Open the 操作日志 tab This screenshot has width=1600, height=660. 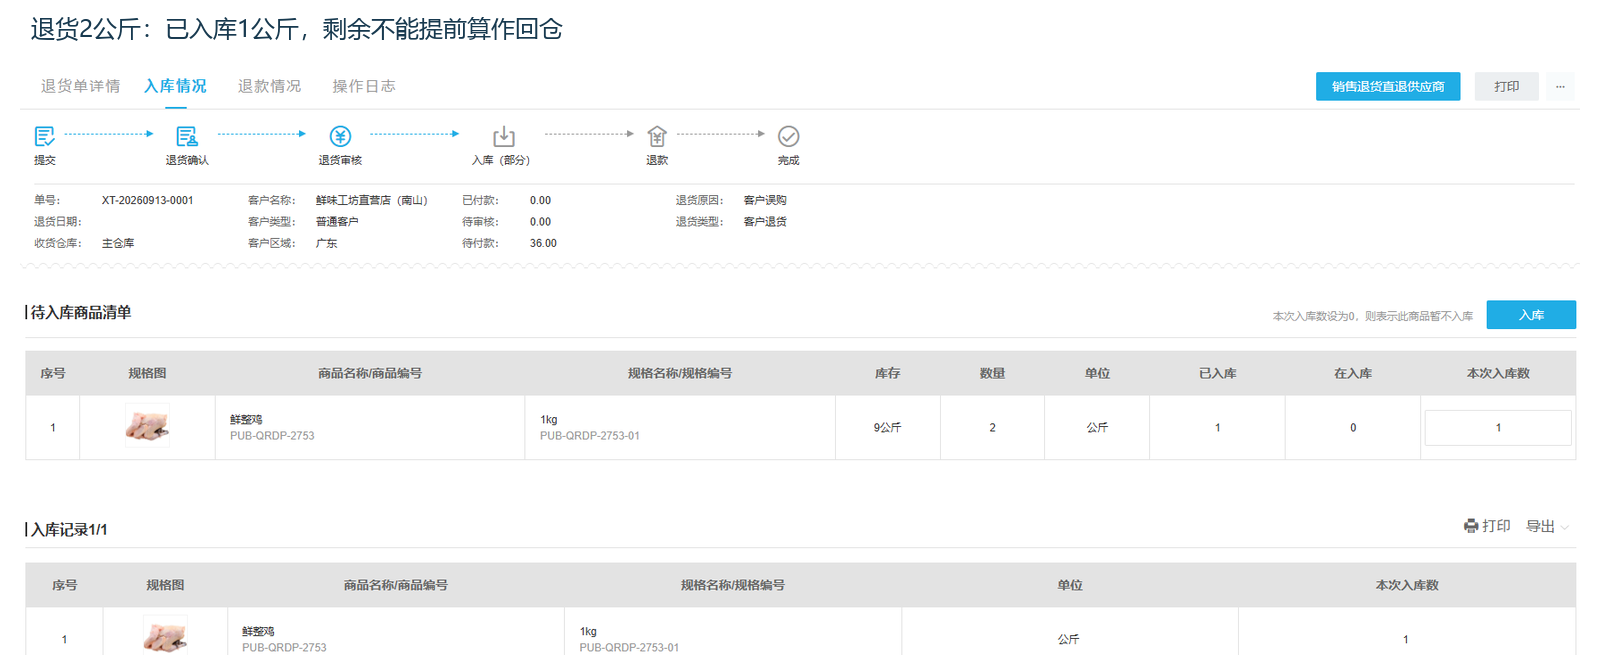[364, 86]
